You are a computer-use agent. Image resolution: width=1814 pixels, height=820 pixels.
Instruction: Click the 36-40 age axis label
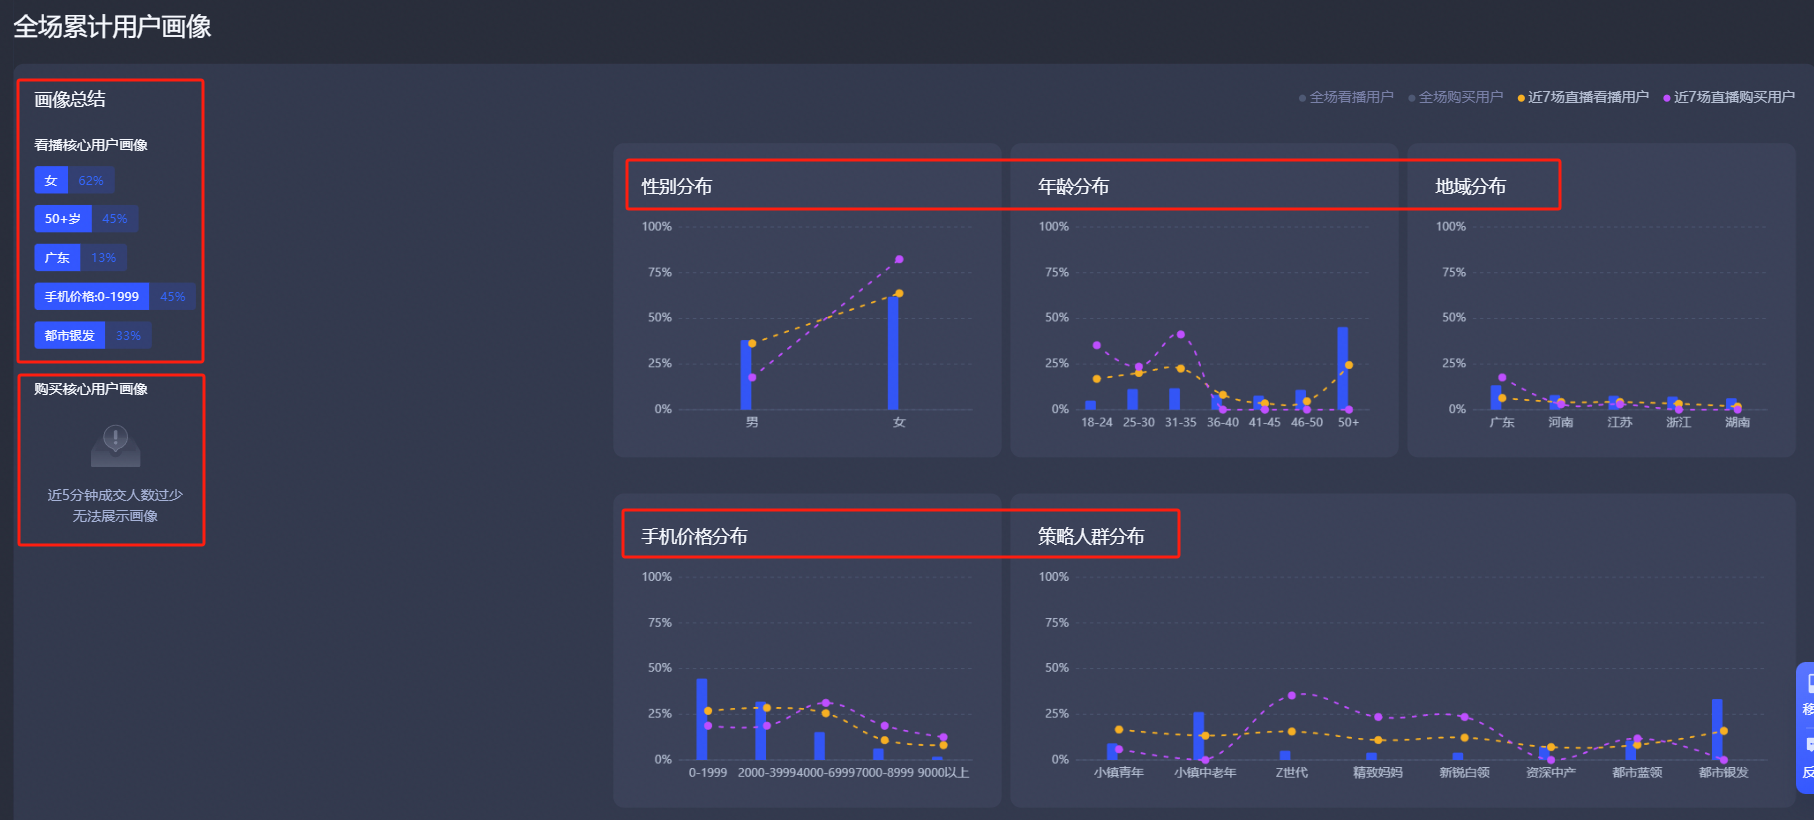[x=1223, y=422]
